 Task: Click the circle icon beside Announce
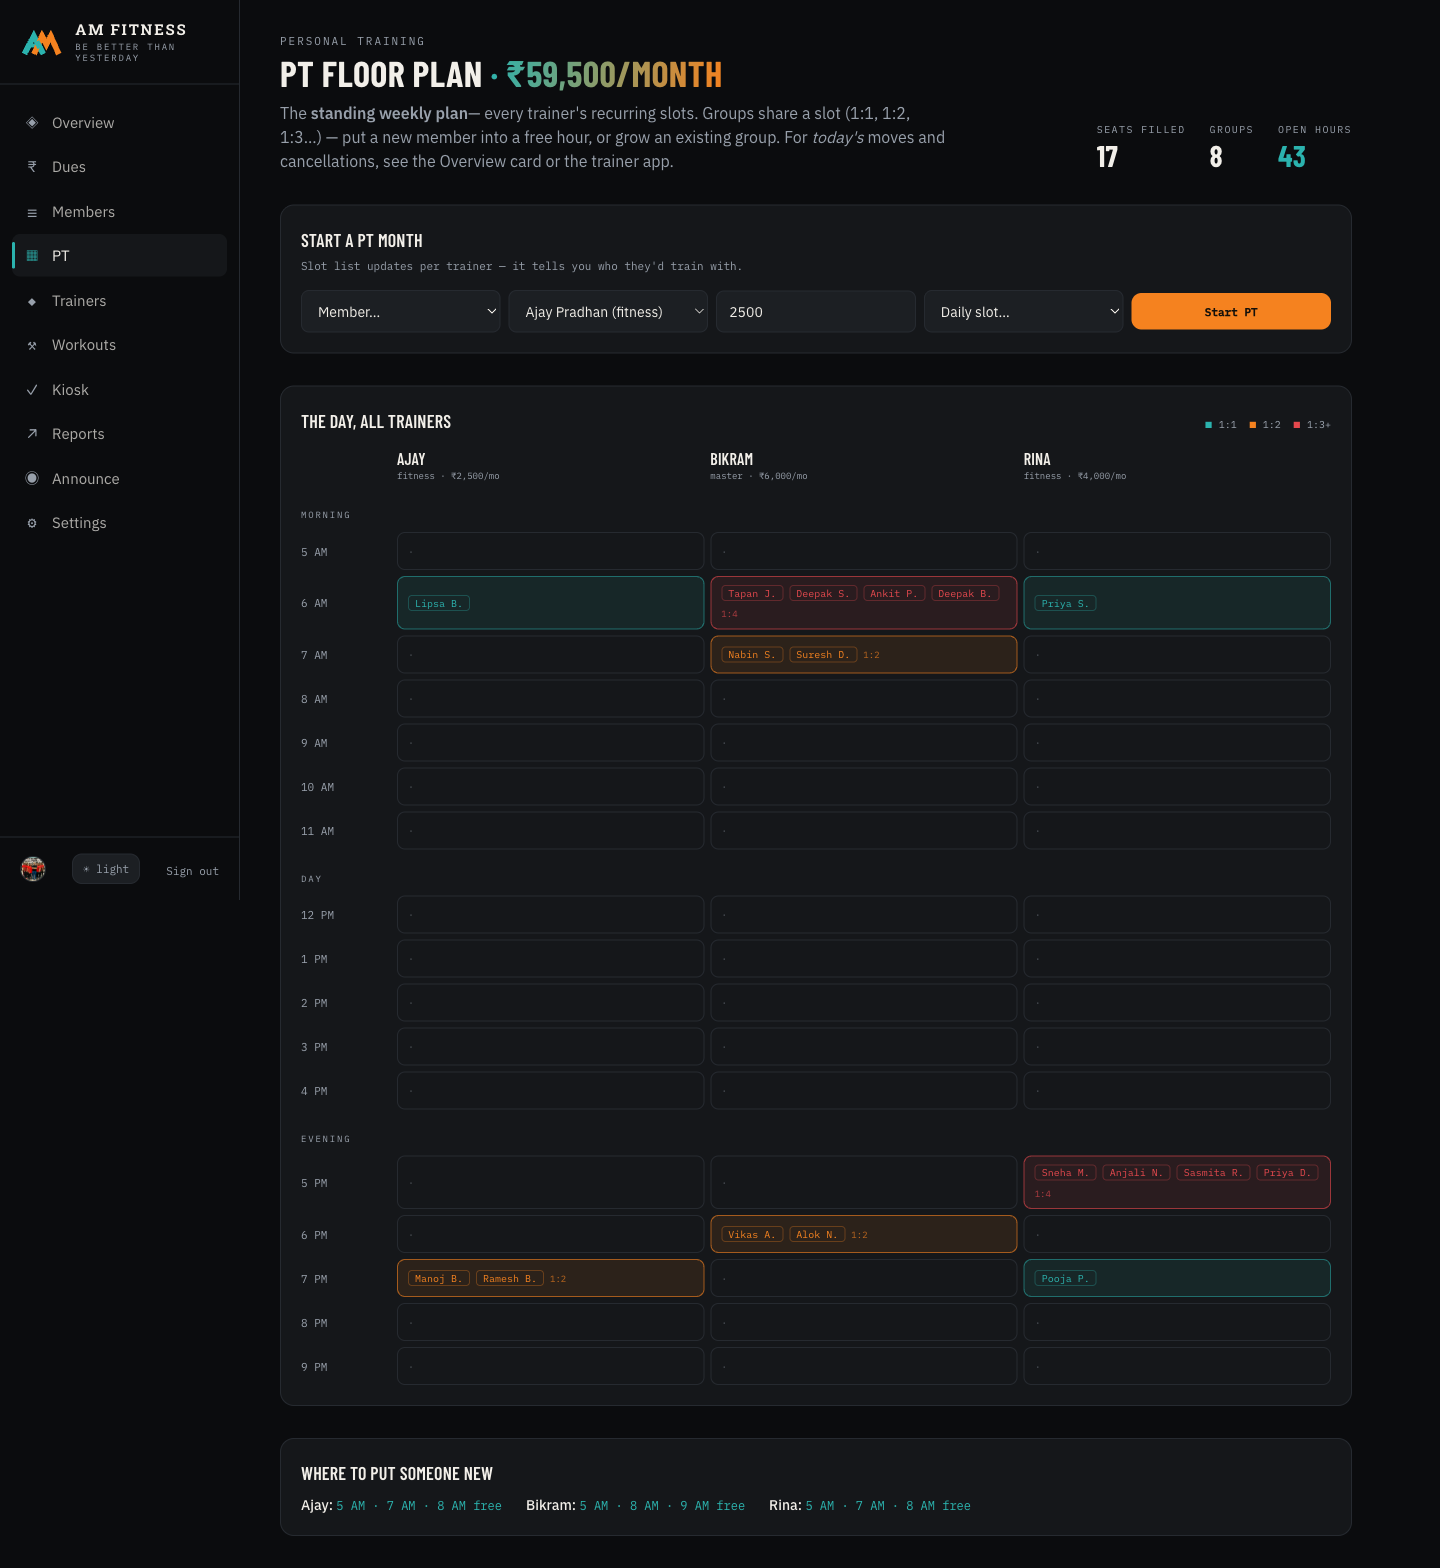tap(32, 478)
